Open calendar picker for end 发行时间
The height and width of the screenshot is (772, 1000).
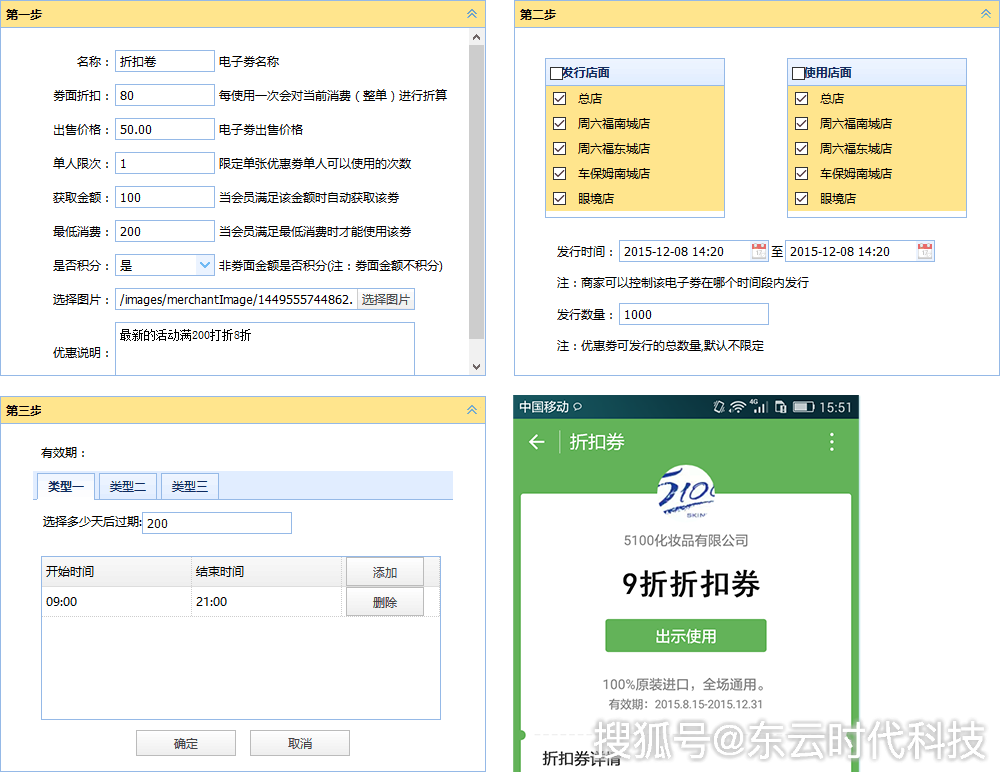click(x=925, y=251)
